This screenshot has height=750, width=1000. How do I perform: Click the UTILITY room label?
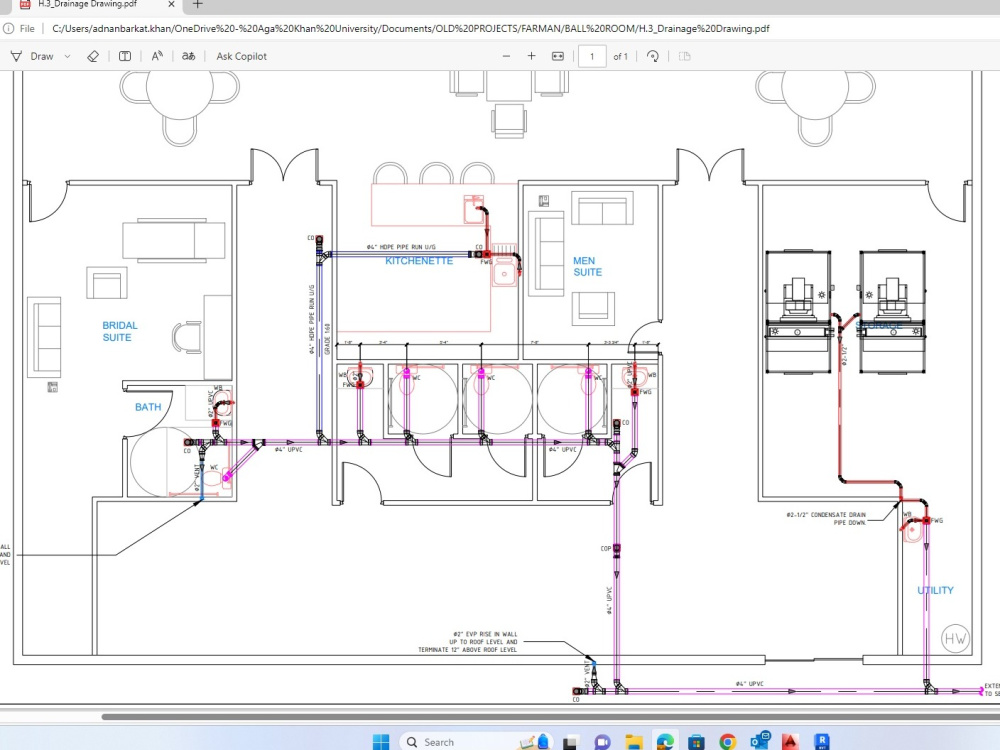[935, 591]
